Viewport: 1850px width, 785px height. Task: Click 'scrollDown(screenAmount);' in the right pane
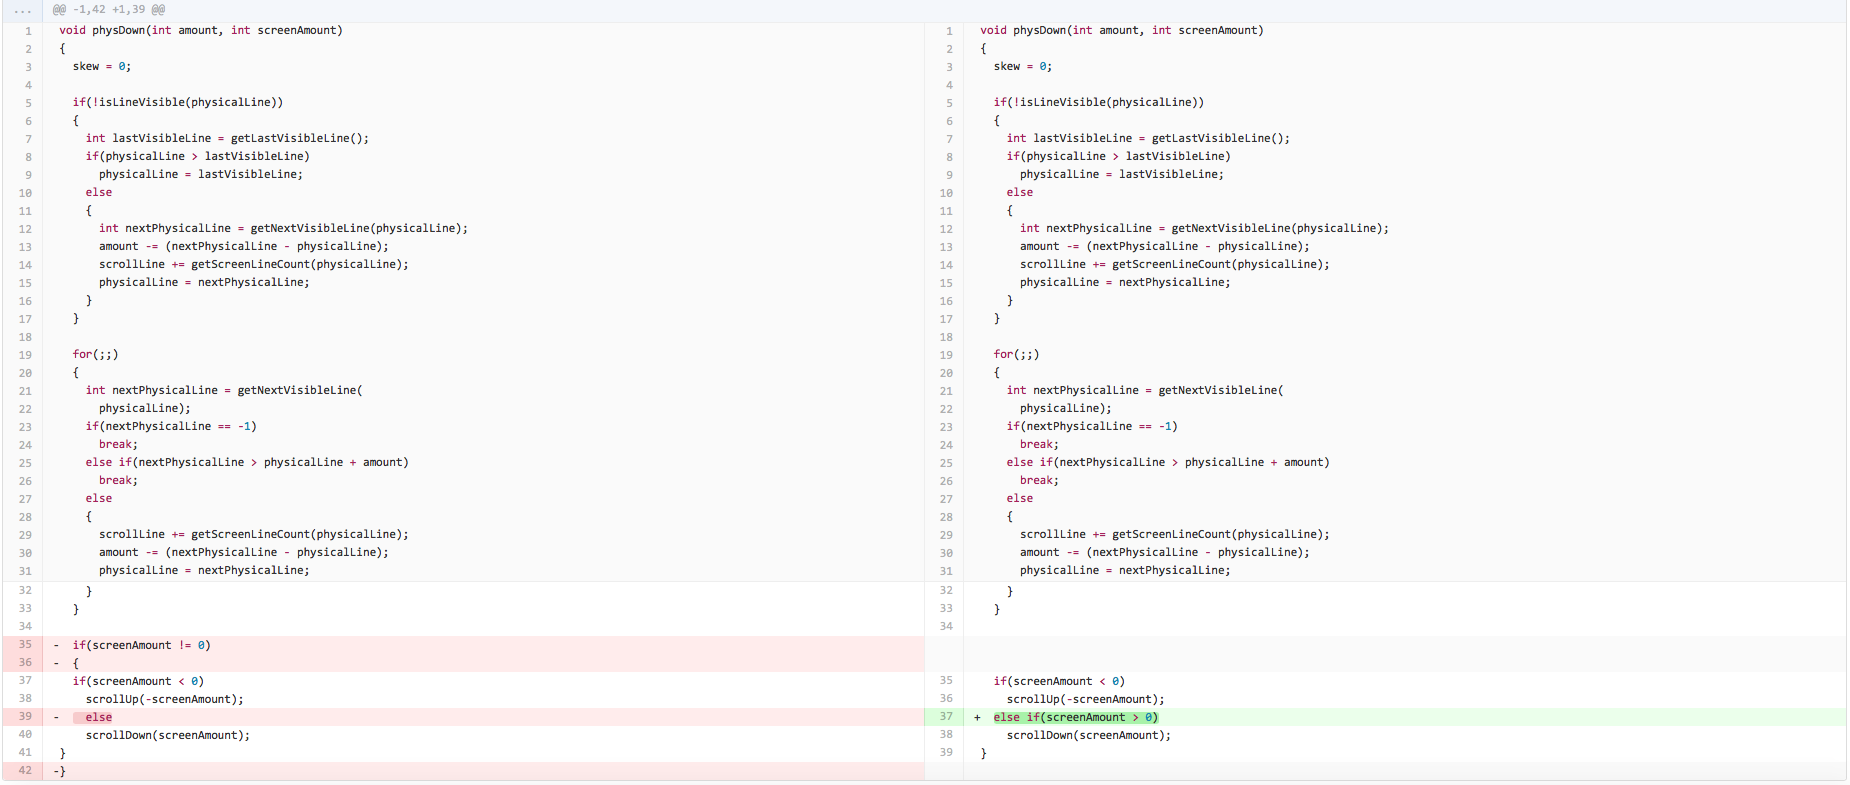tap(1088, 735)
